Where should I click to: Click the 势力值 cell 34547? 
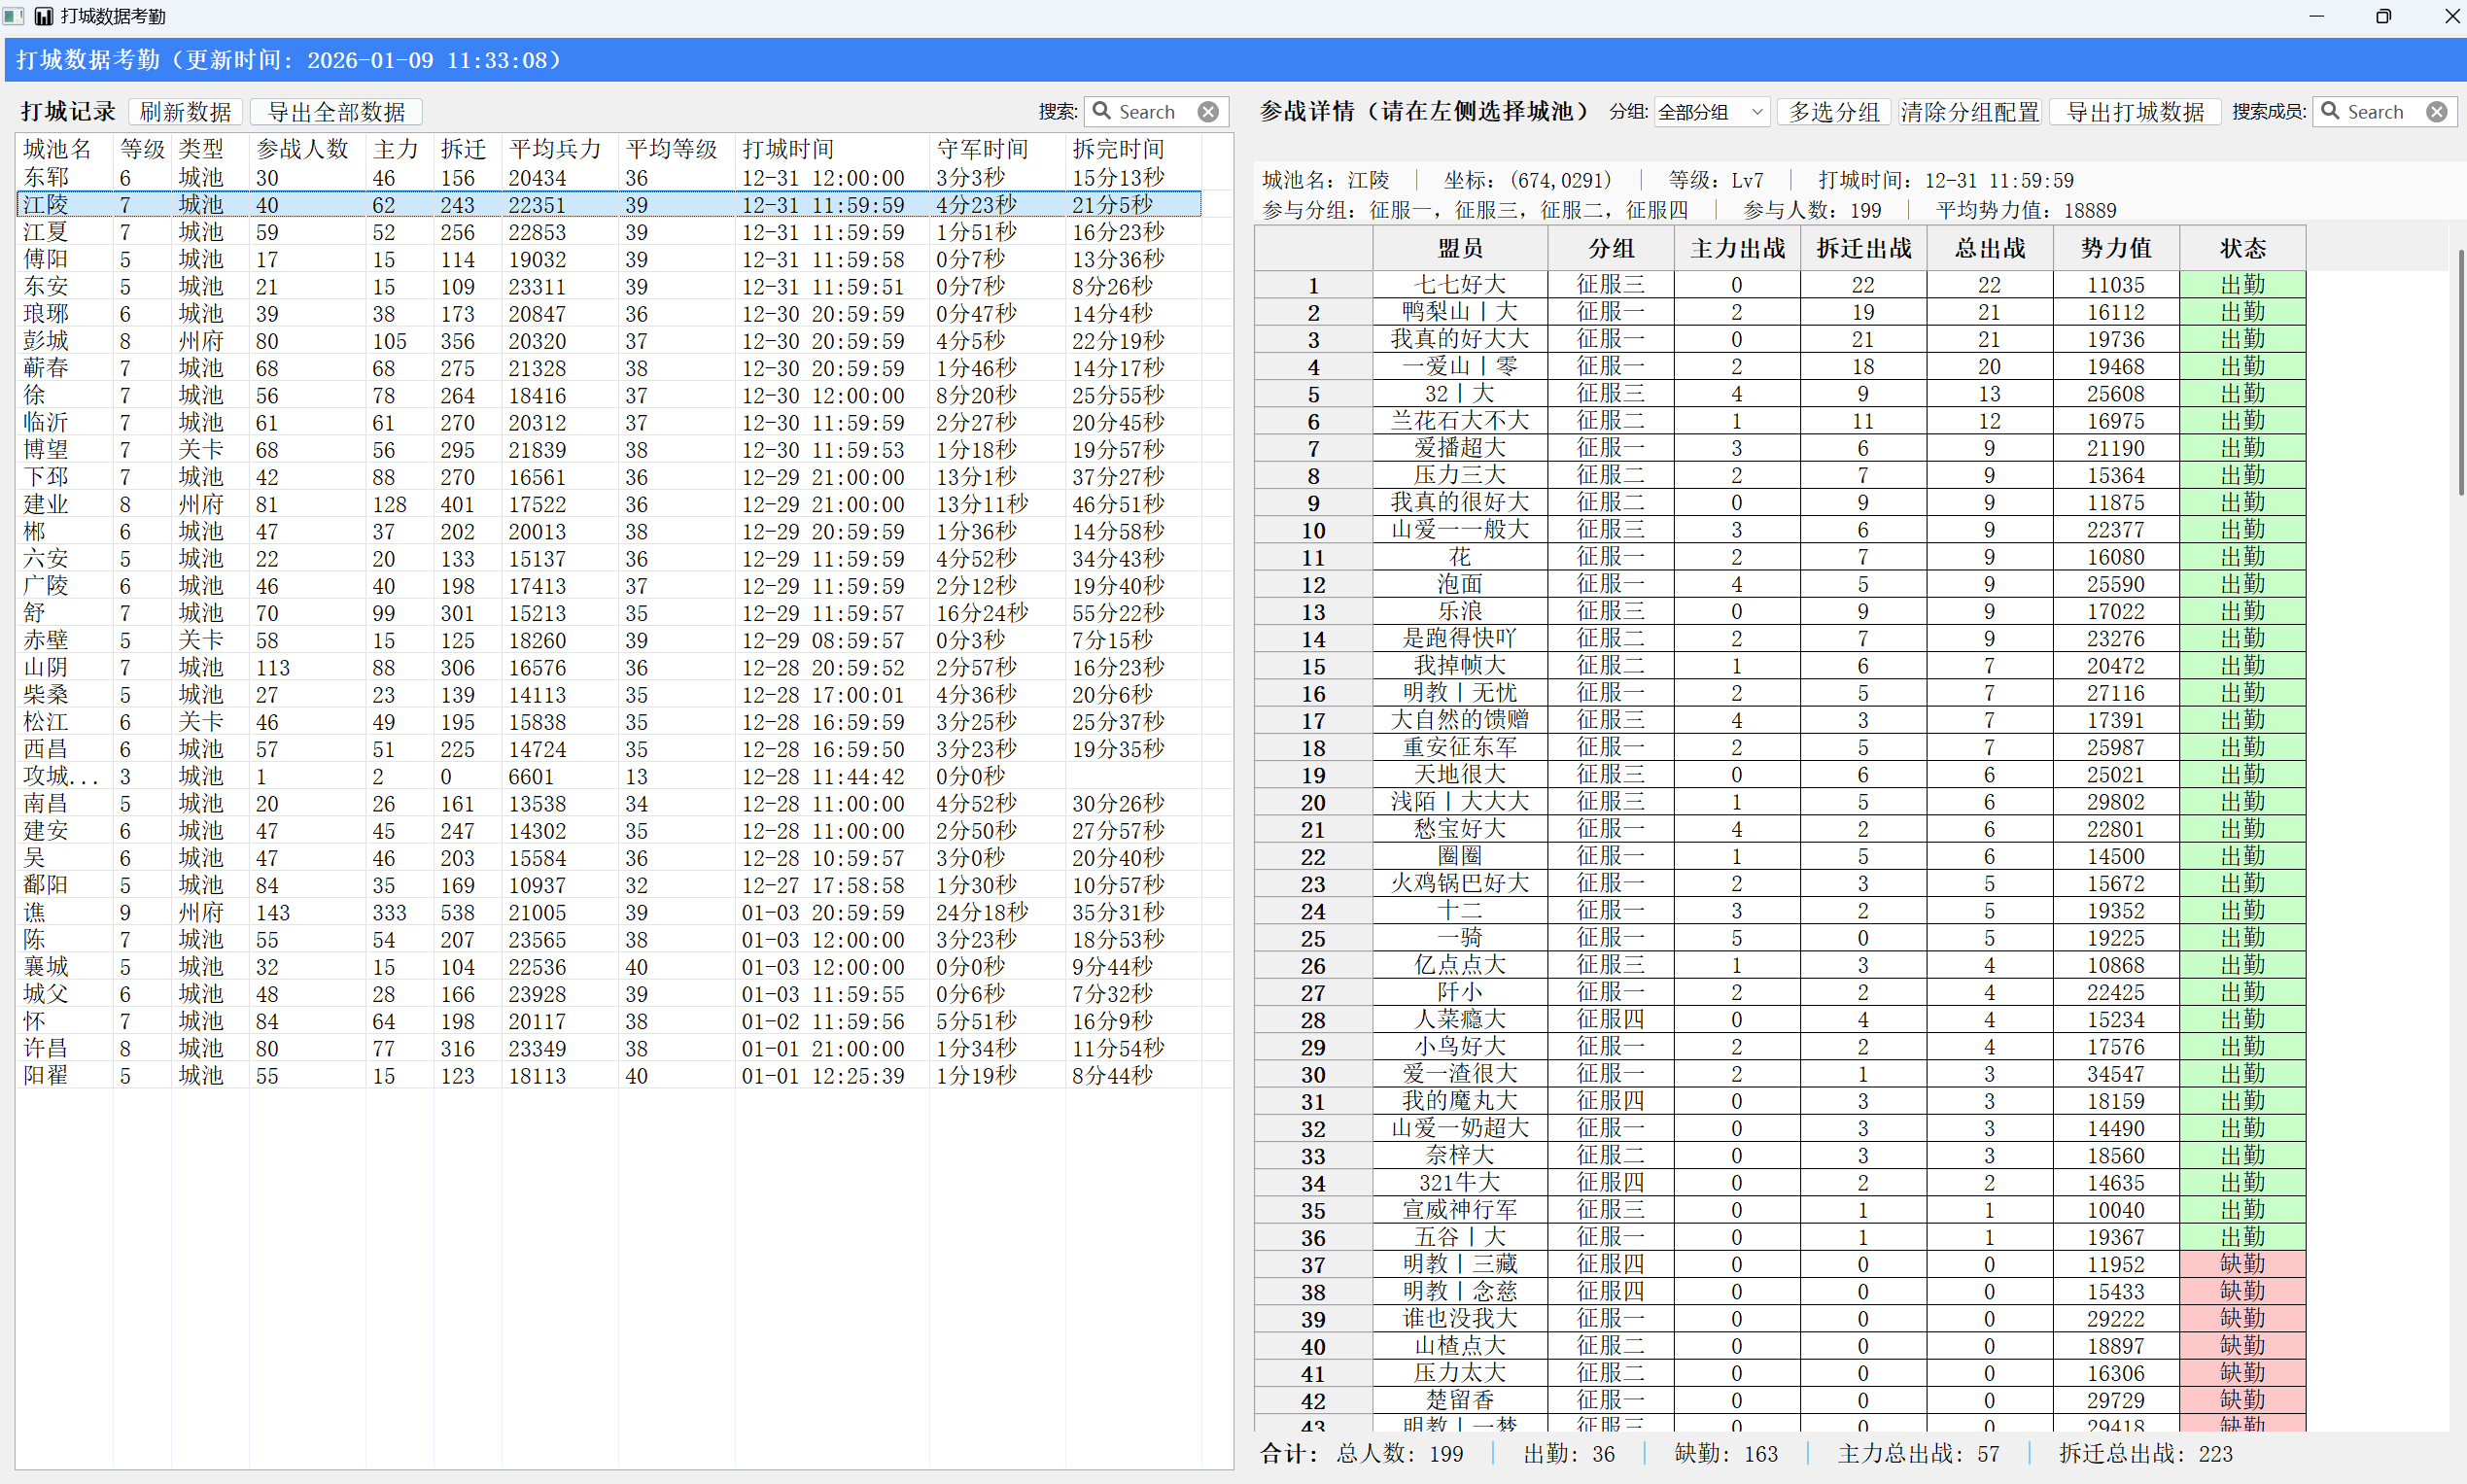click(2116, 1074)
